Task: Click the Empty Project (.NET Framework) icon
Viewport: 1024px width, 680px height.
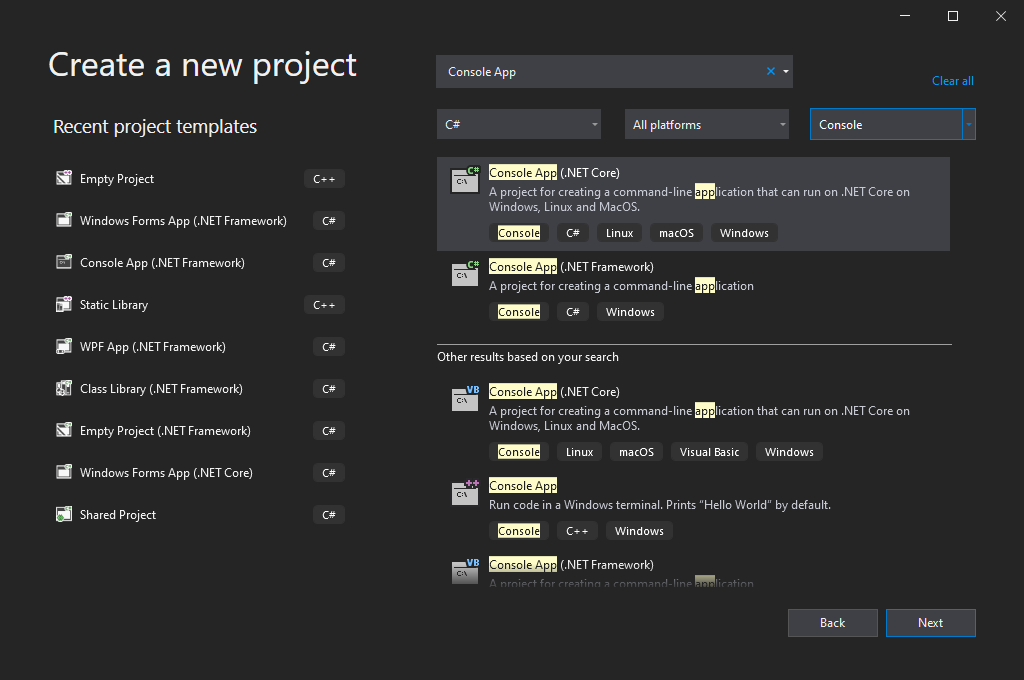Action: pyautogui.click(x=64, y=430)
